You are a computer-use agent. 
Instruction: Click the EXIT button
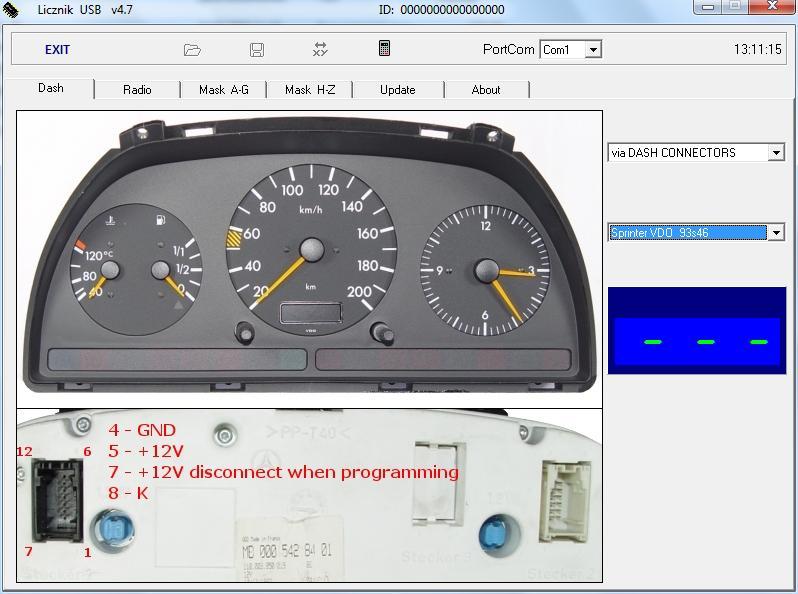[57, 50]
